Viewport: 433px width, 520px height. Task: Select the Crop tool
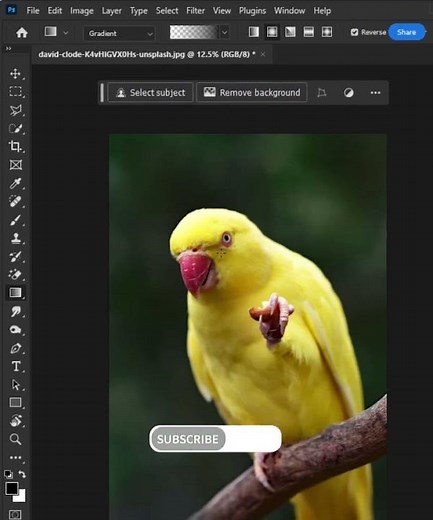pos(15,146)
